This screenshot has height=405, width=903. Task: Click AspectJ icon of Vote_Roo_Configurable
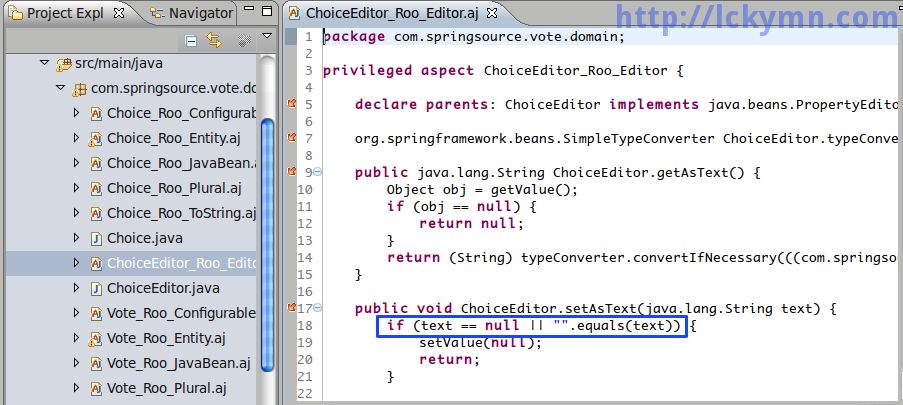(x=96, y=313)
